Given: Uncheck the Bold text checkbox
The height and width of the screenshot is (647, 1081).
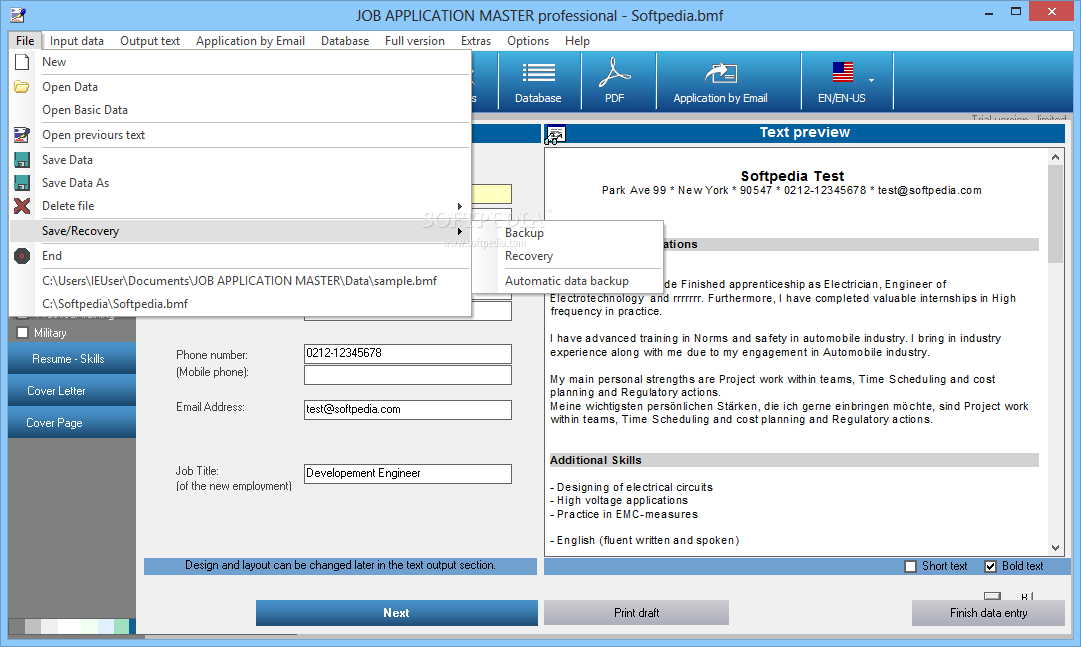Looking at the screenshot, I should click(991, 566).
